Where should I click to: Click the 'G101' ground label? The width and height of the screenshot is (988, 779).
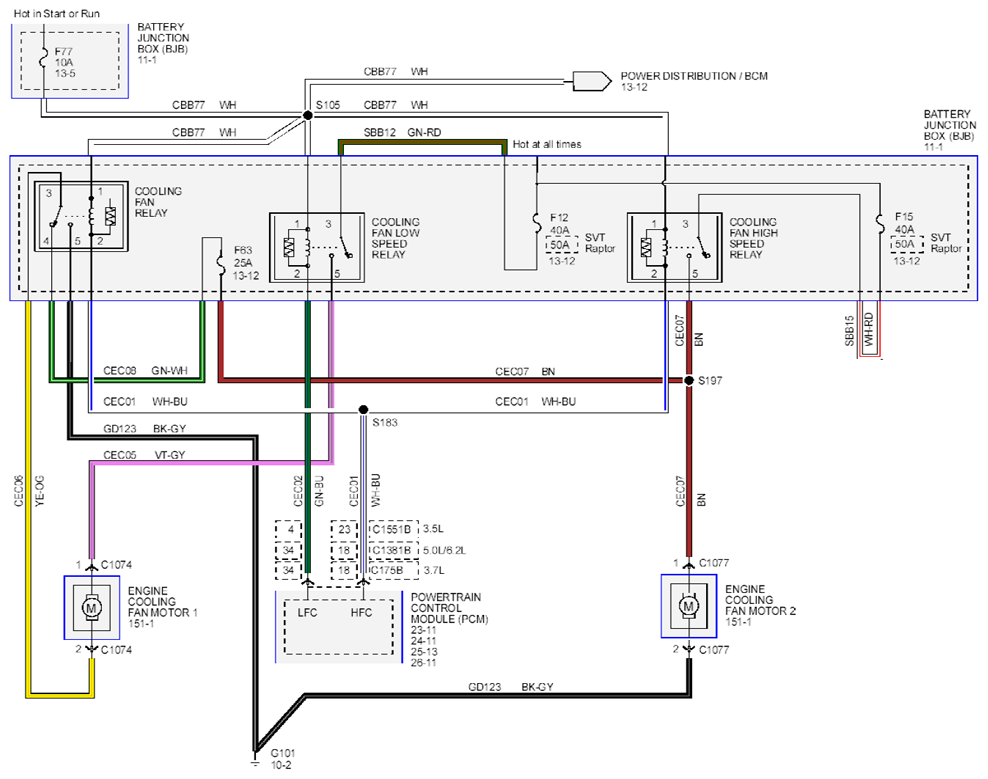click(283, 753)
